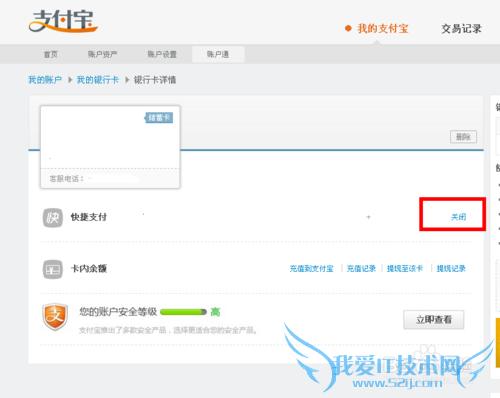This screenshot has height=398, width=500.
Task: Click the 客服电话 label on the card
Action: pyautogui.click(x=66, y=179)
